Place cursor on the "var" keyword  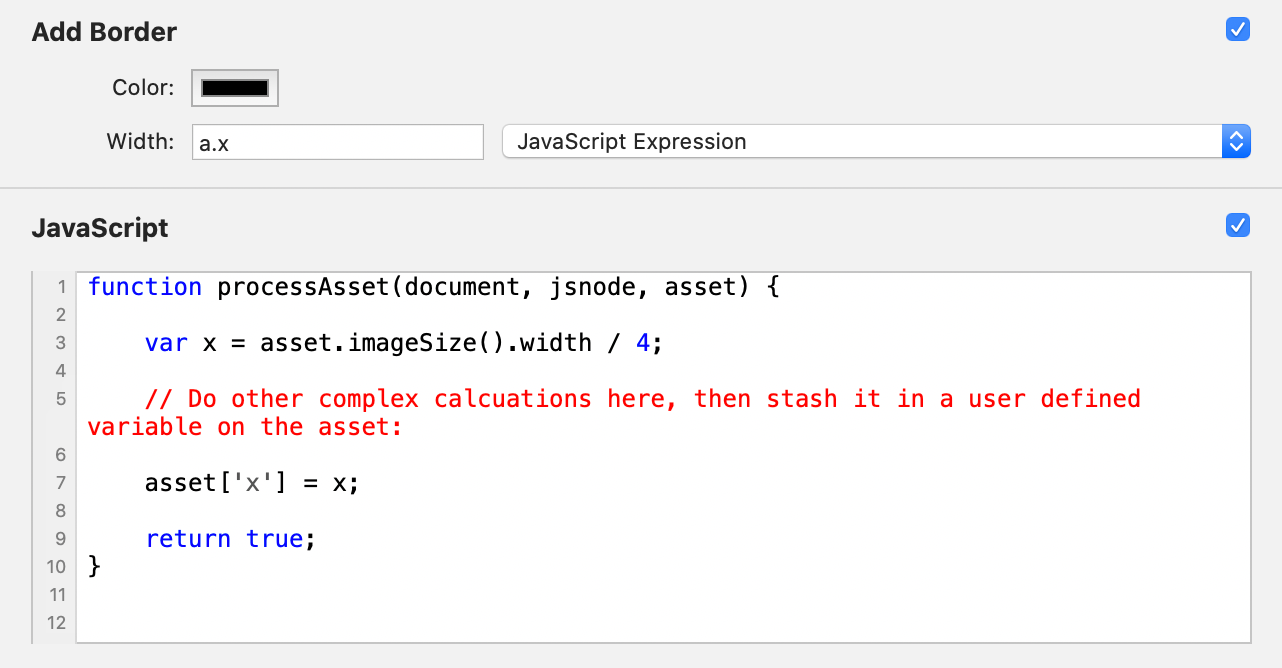(x=166, y=343)
